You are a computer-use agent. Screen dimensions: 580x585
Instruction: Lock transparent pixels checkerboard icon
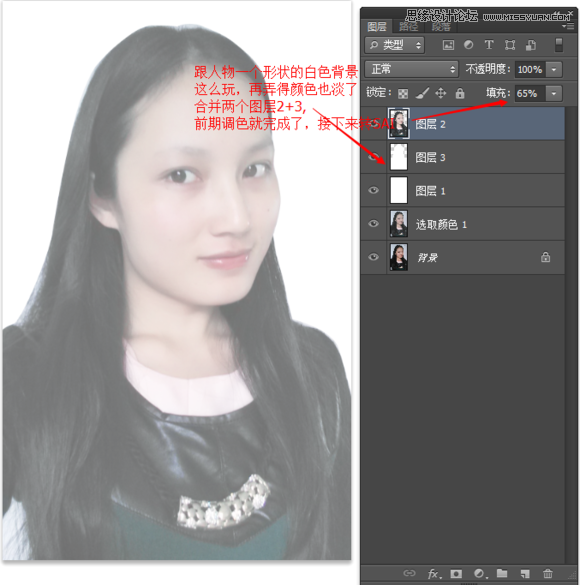click(403, 93)
